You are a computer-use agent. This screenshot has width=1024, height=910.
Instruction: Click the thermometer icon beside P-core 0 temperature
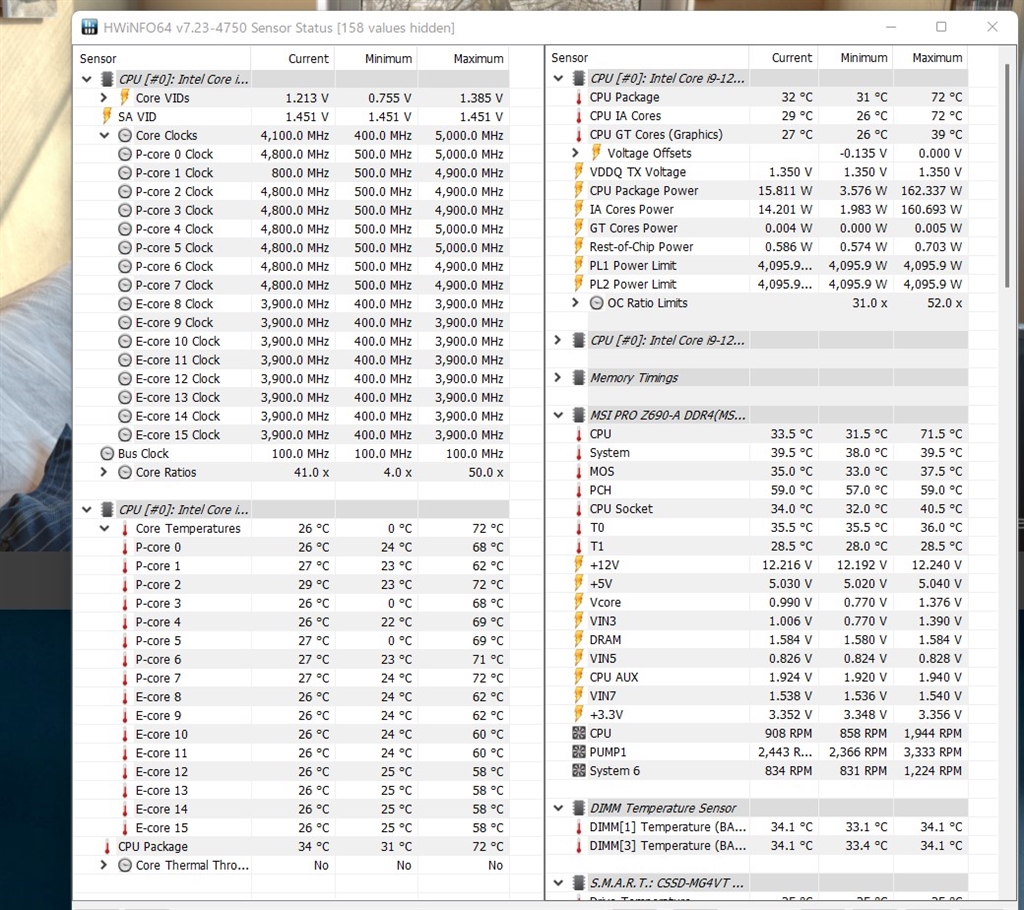[x=125, y=547]
